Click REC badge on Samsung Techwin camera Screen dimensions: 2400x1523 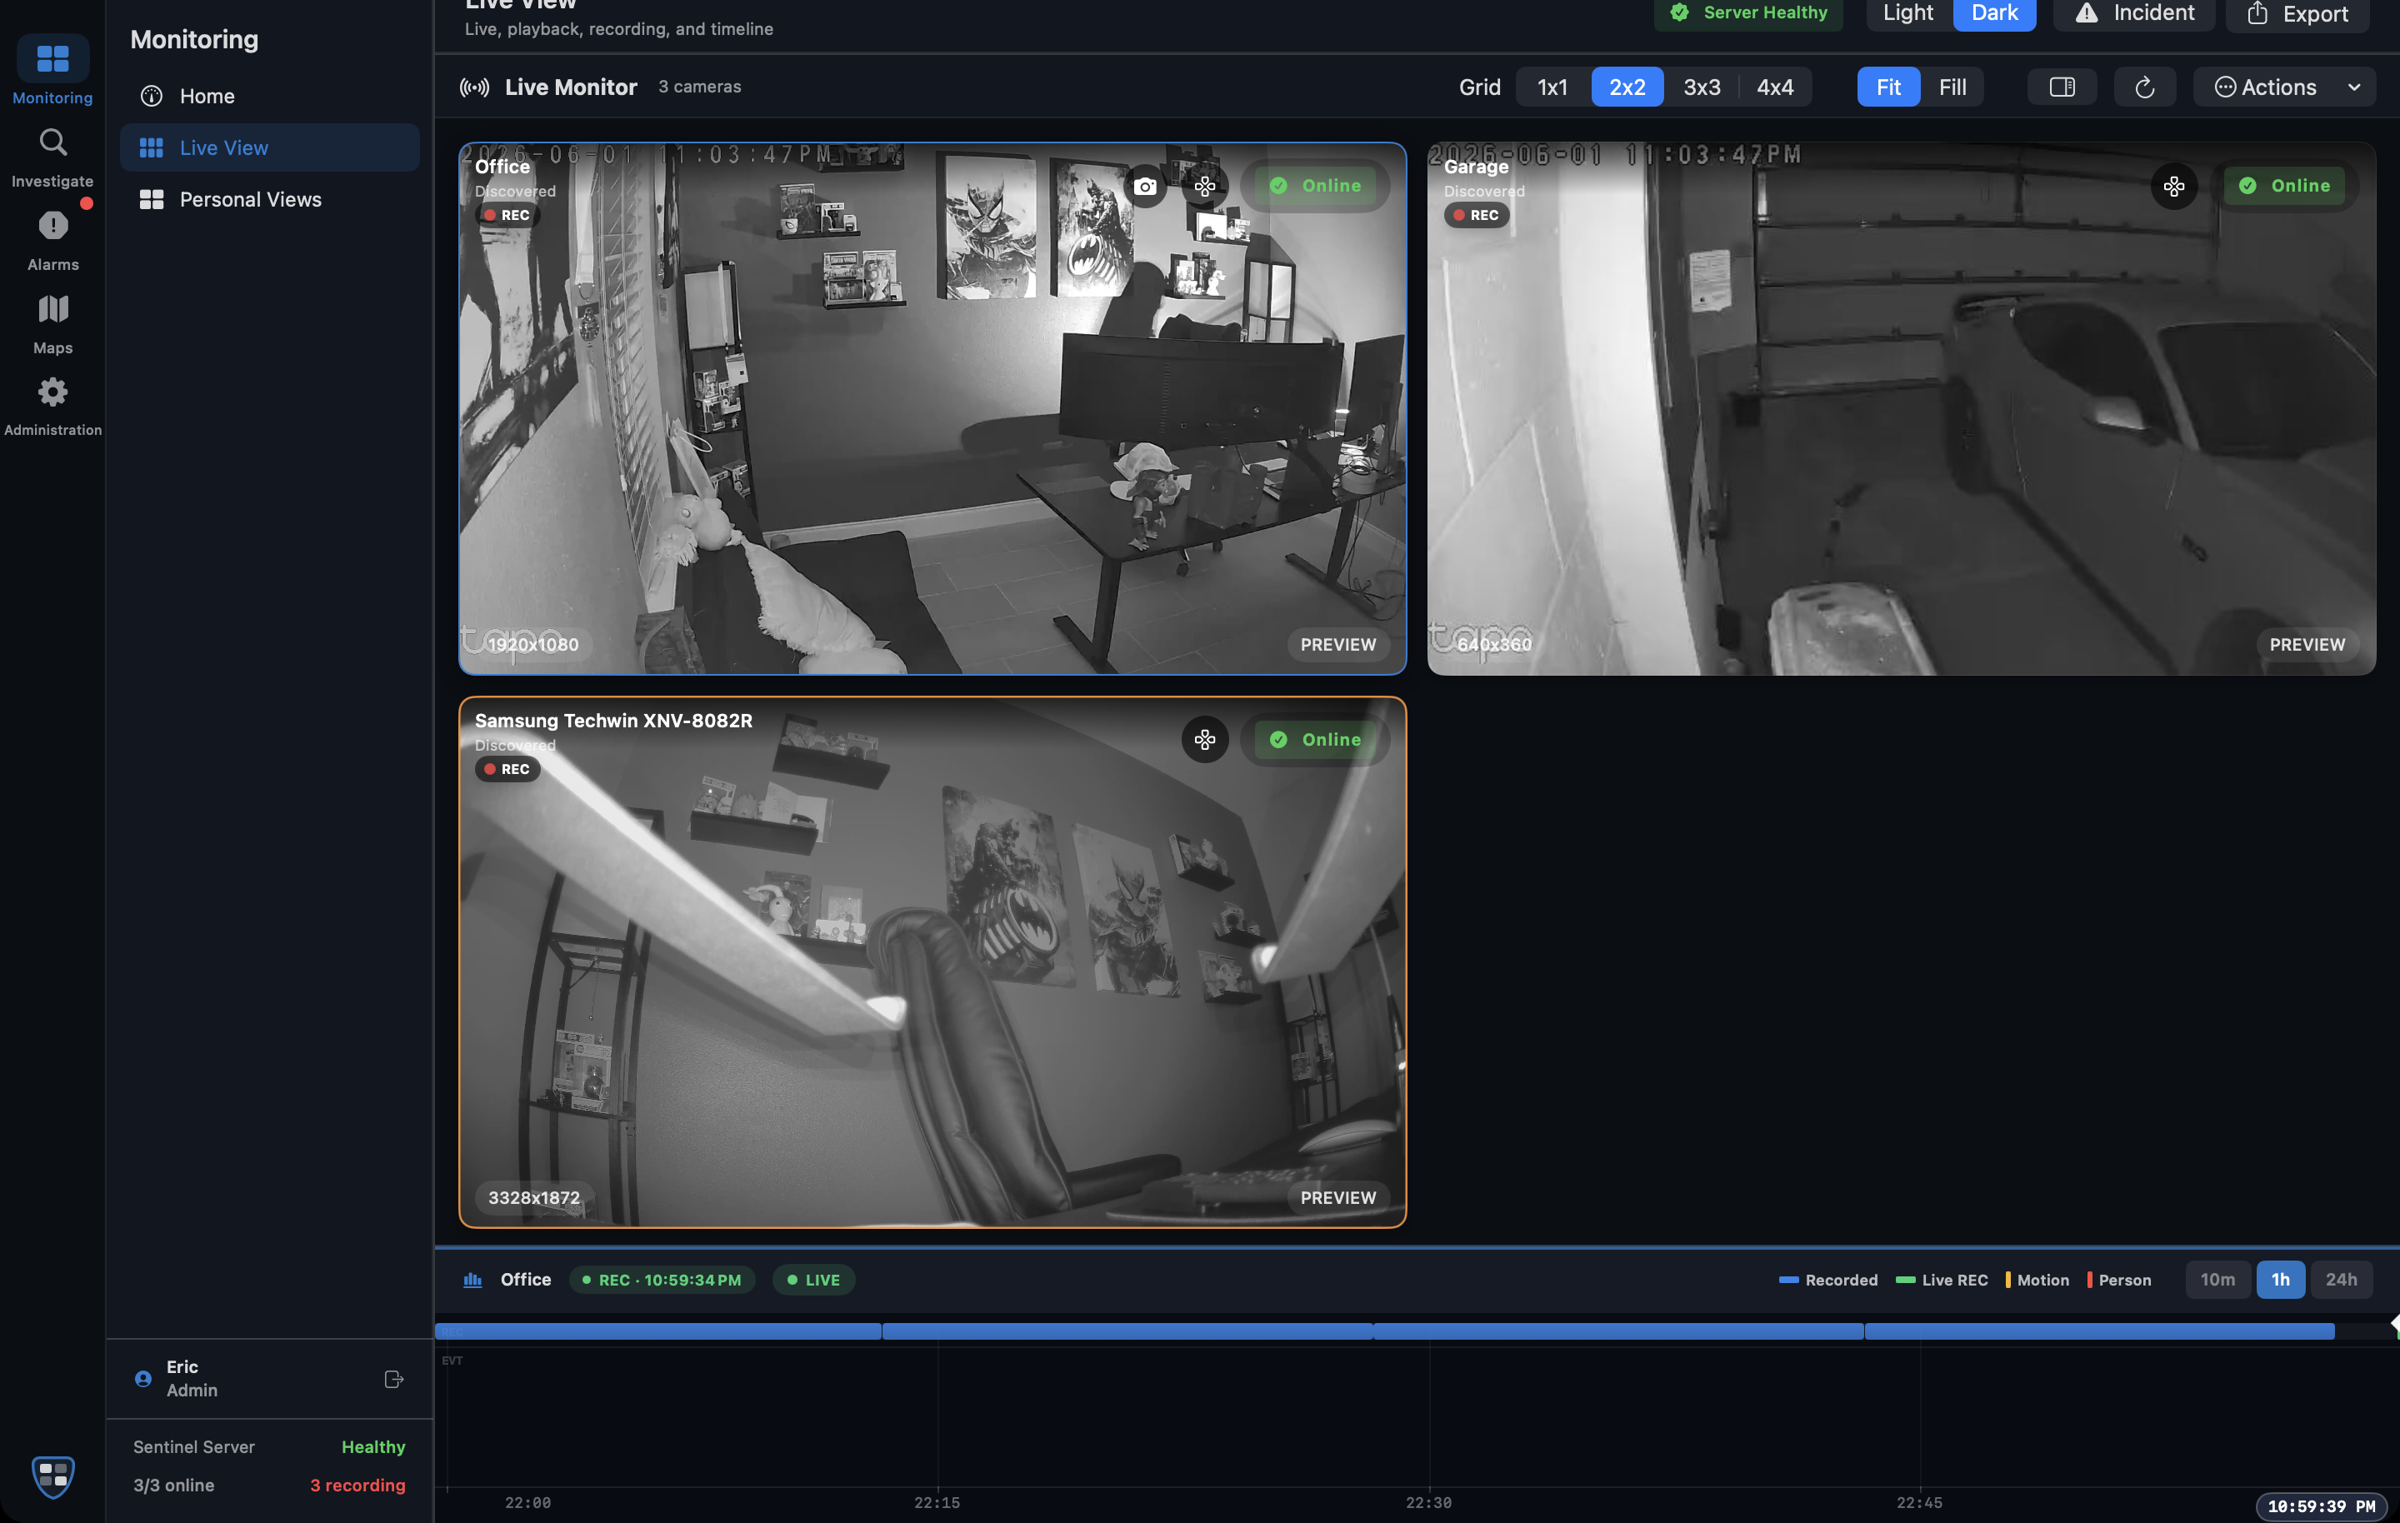507,769
